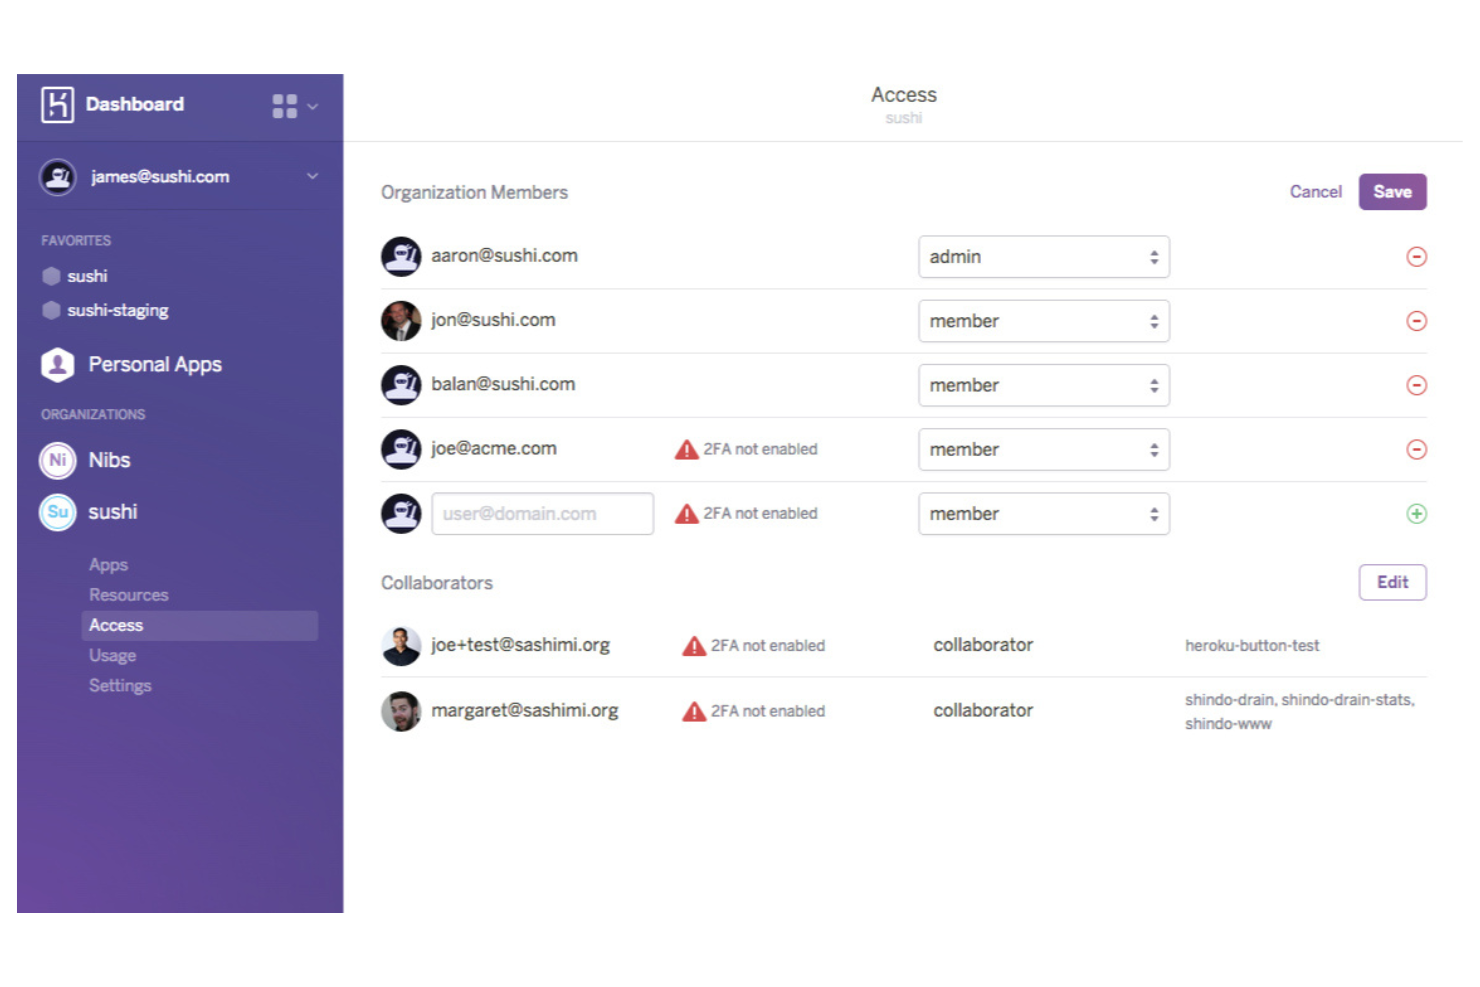Image resolution: width=1480 pixels, height=987 pixels.
Task: Click the 2FA warning triangle for joe@acme.com
Action: point(686,449)
